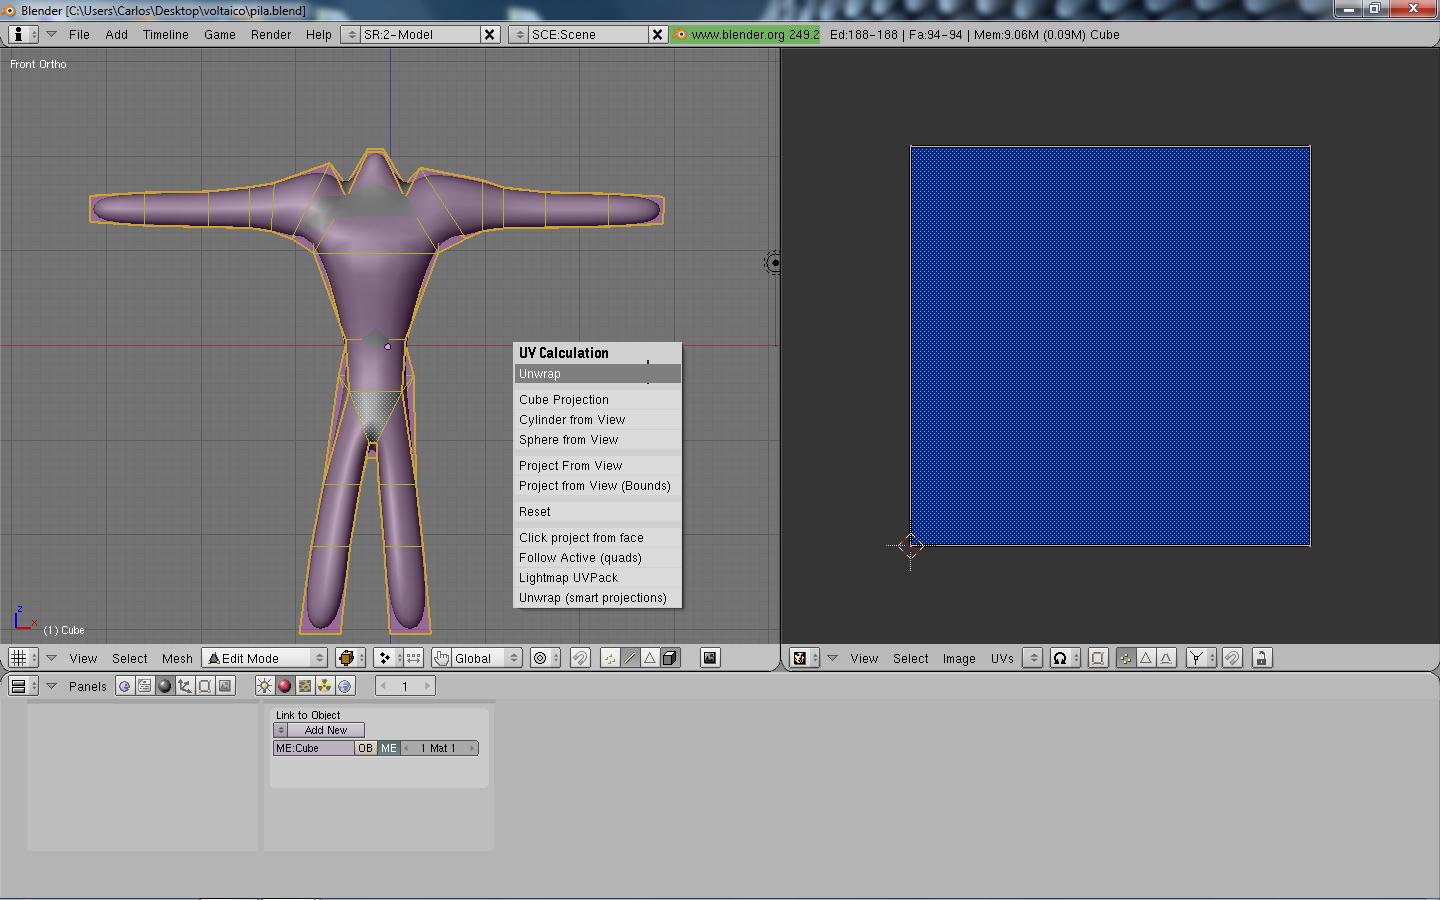Toggle occlude background geometry cube icon
This screenshot has height=900, width=1440.
(x=670, y=658)
